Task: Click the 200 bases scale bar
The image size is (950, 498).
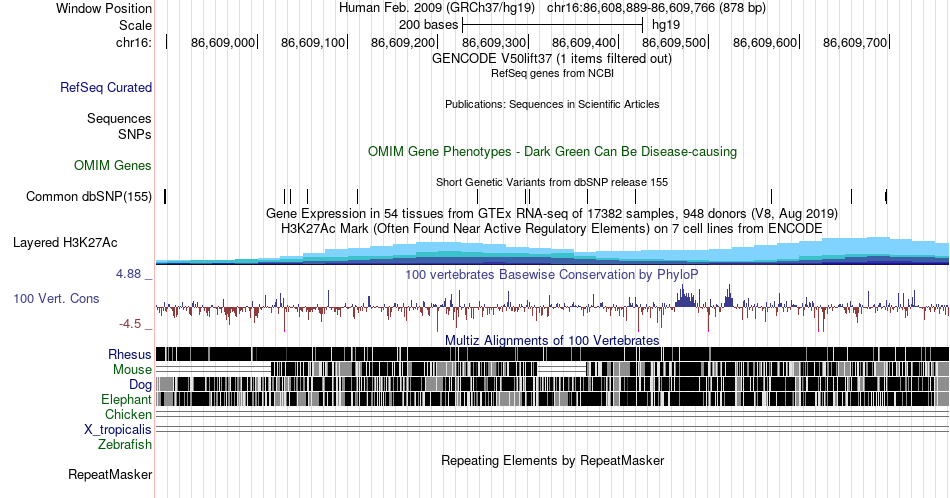Action: point(552,25)
